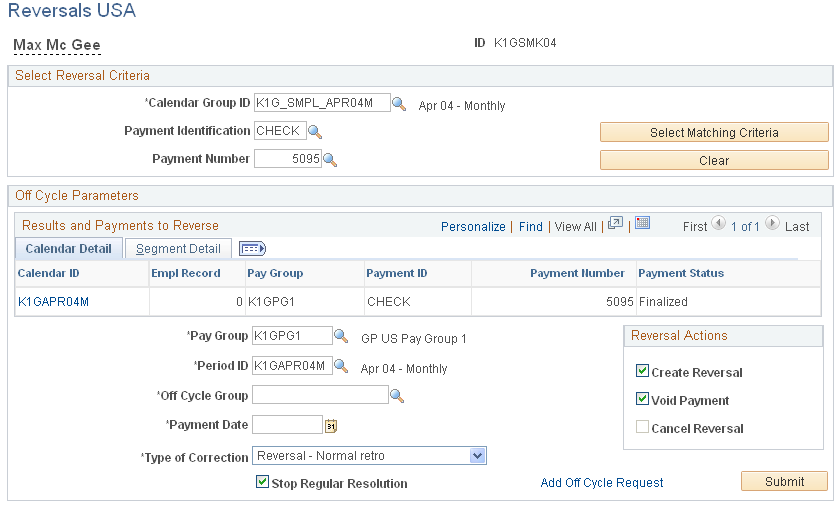Viewport: 840px width, 507px height.
Task: Open lookup for Period ID
Action: [x=341, y=366]
